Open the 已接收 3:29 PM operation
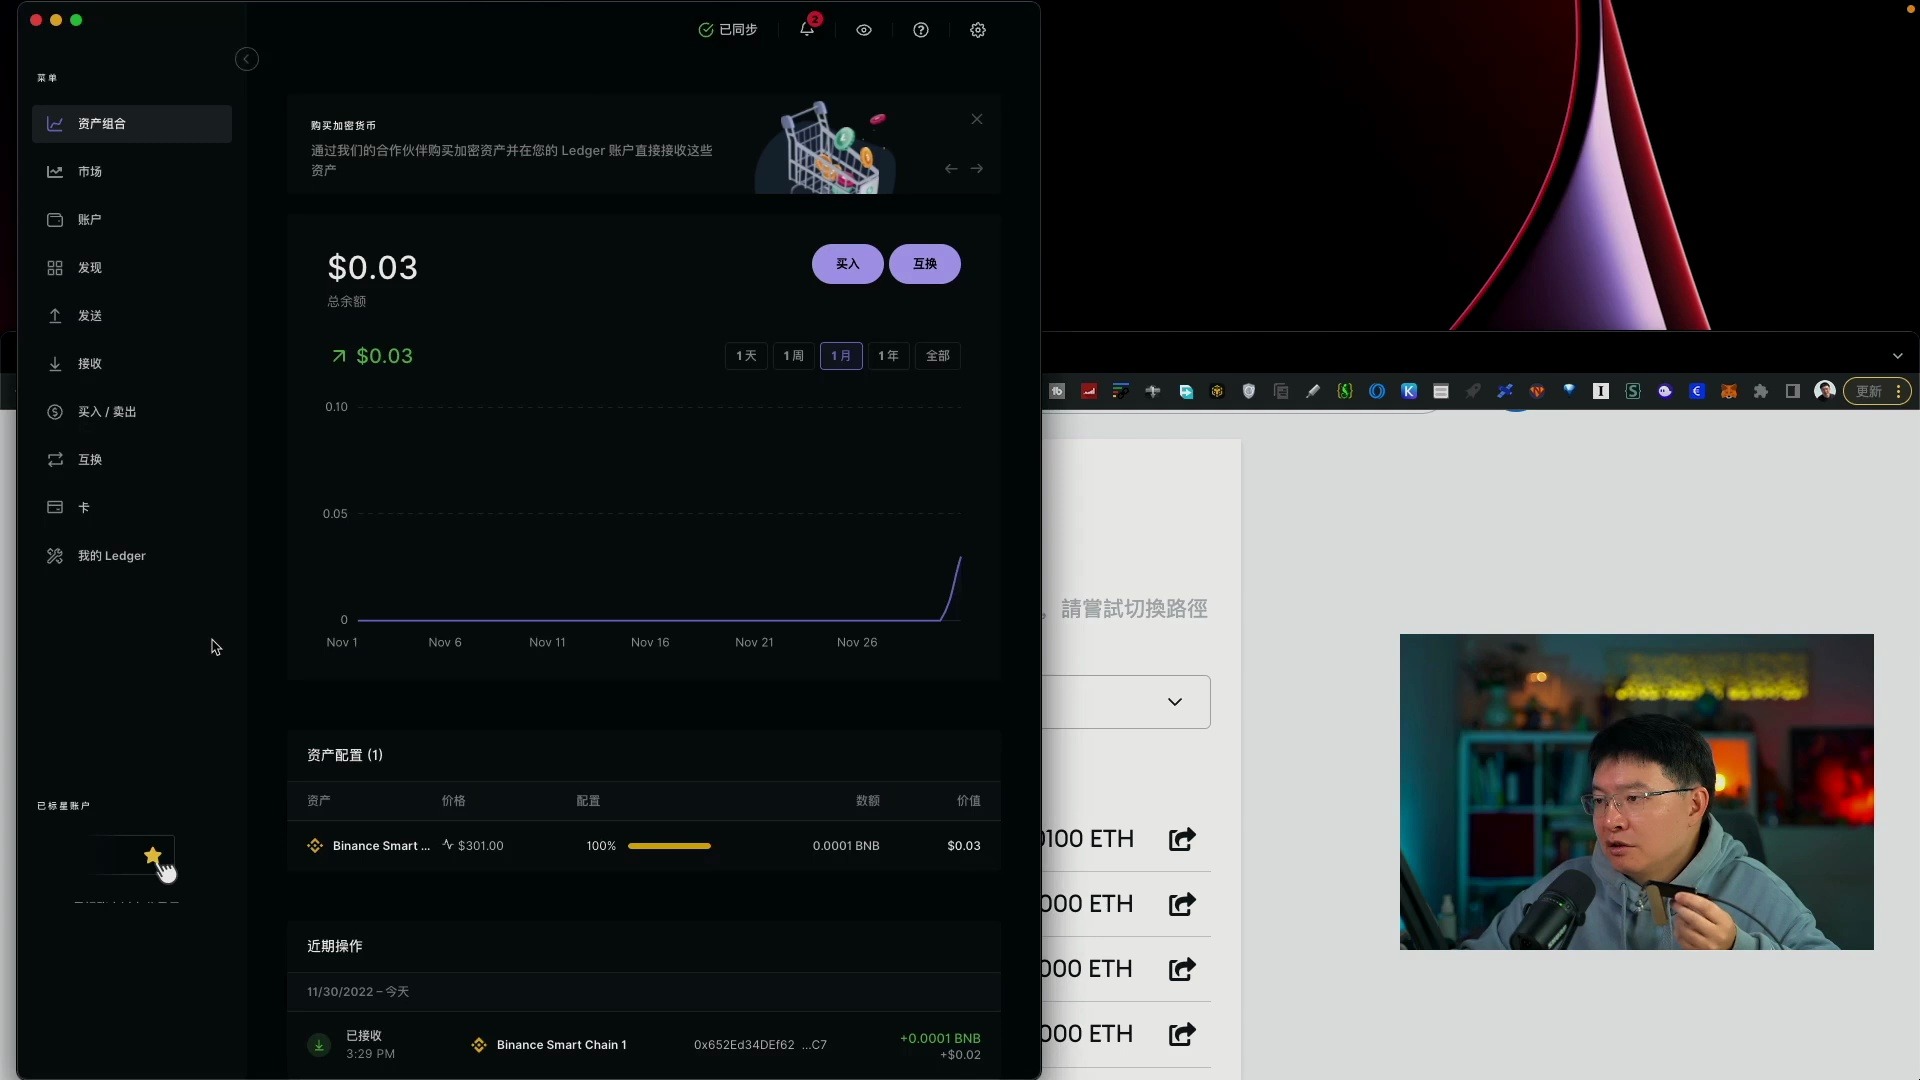Image resolution: width=1920 pixels, height=1080 pixels. [x=644, y=1045]
